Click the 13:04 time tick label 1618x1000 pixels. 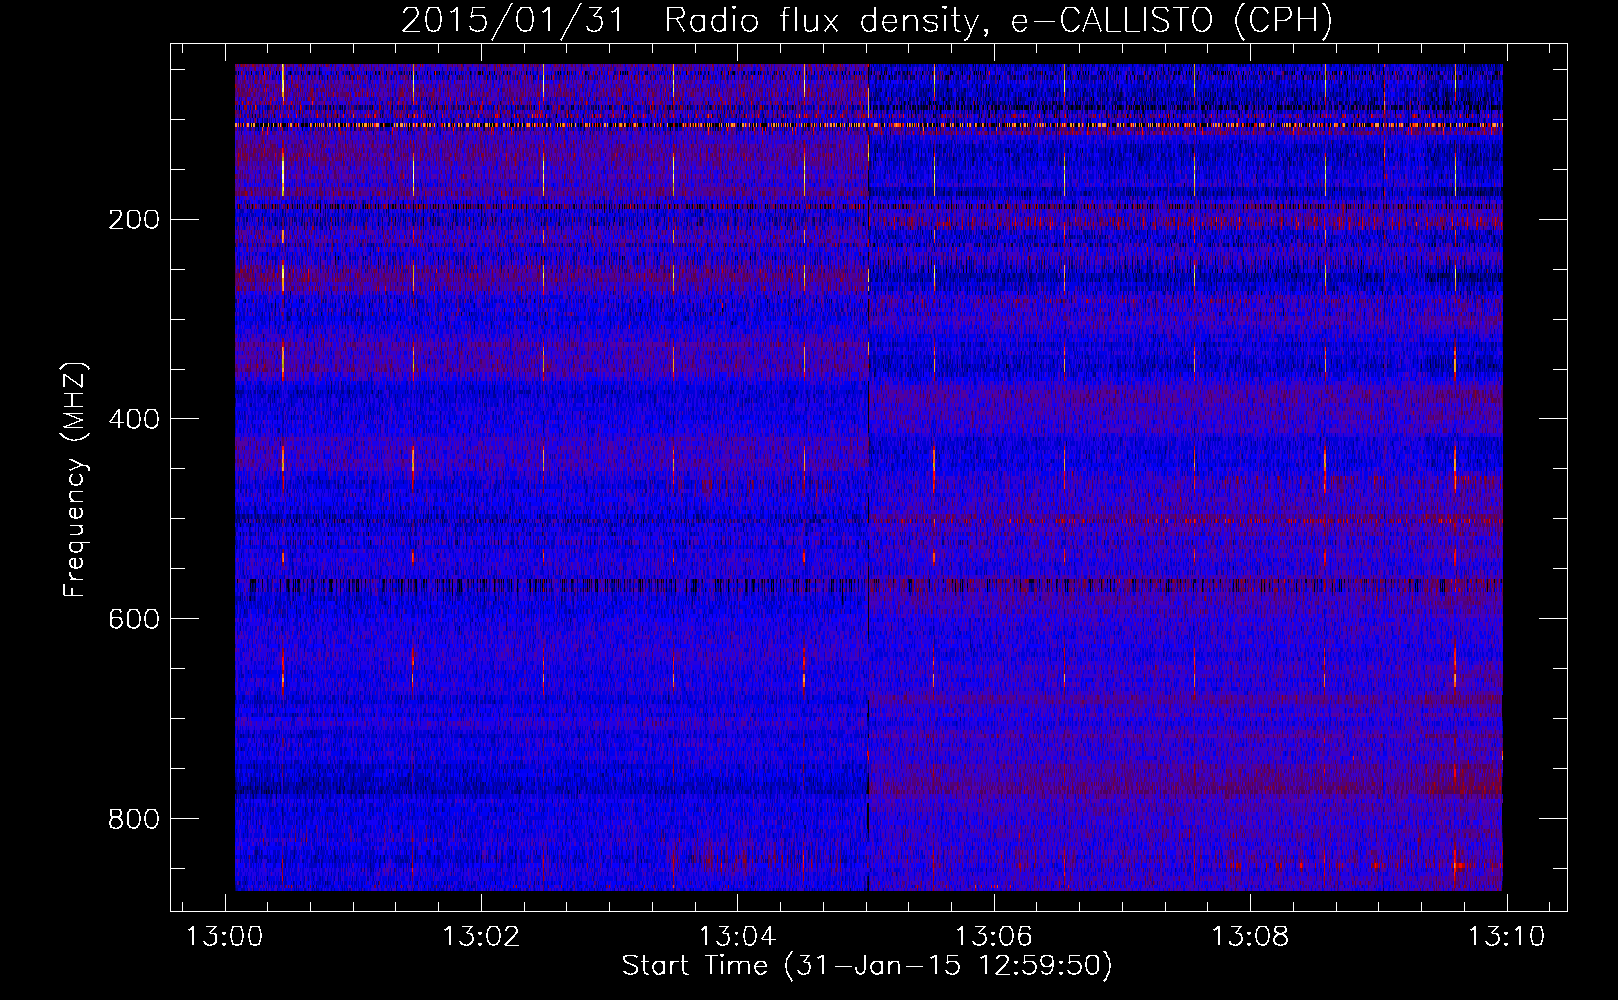coord(737,936)
